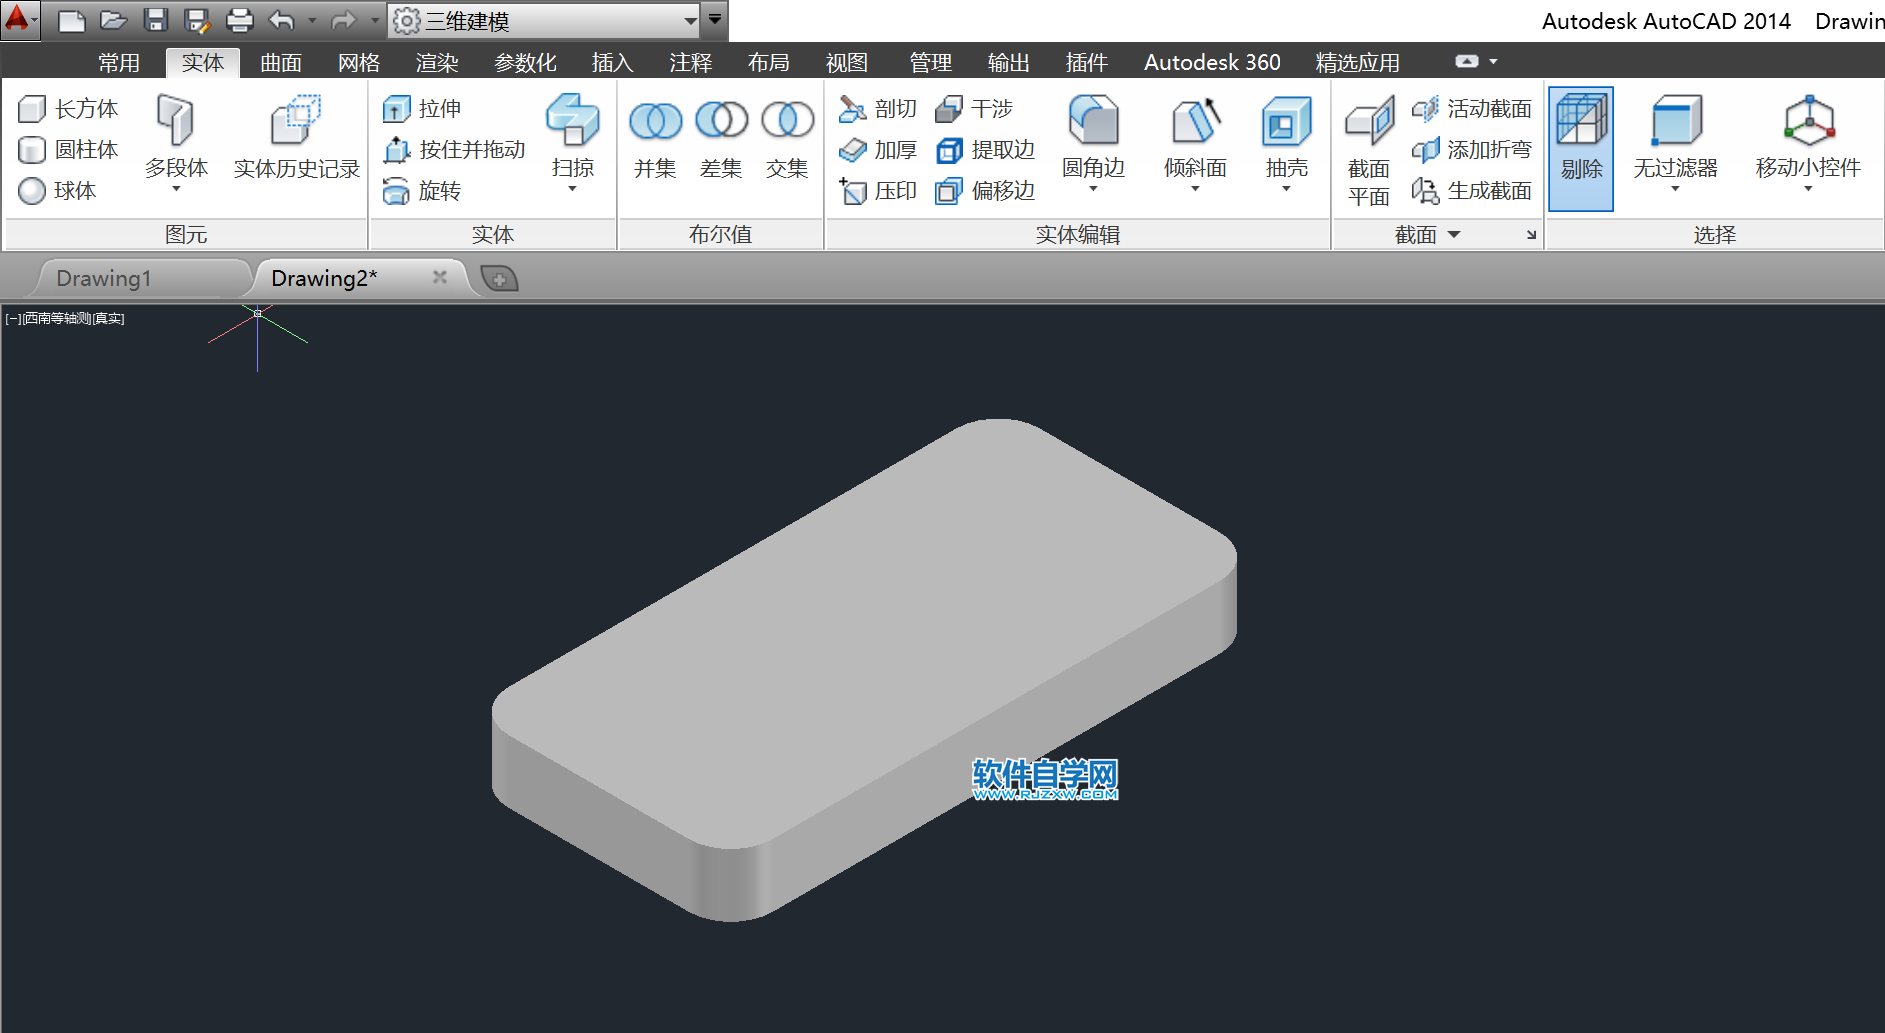
Task: Click the Save As icon
Action: click(197, 20)
